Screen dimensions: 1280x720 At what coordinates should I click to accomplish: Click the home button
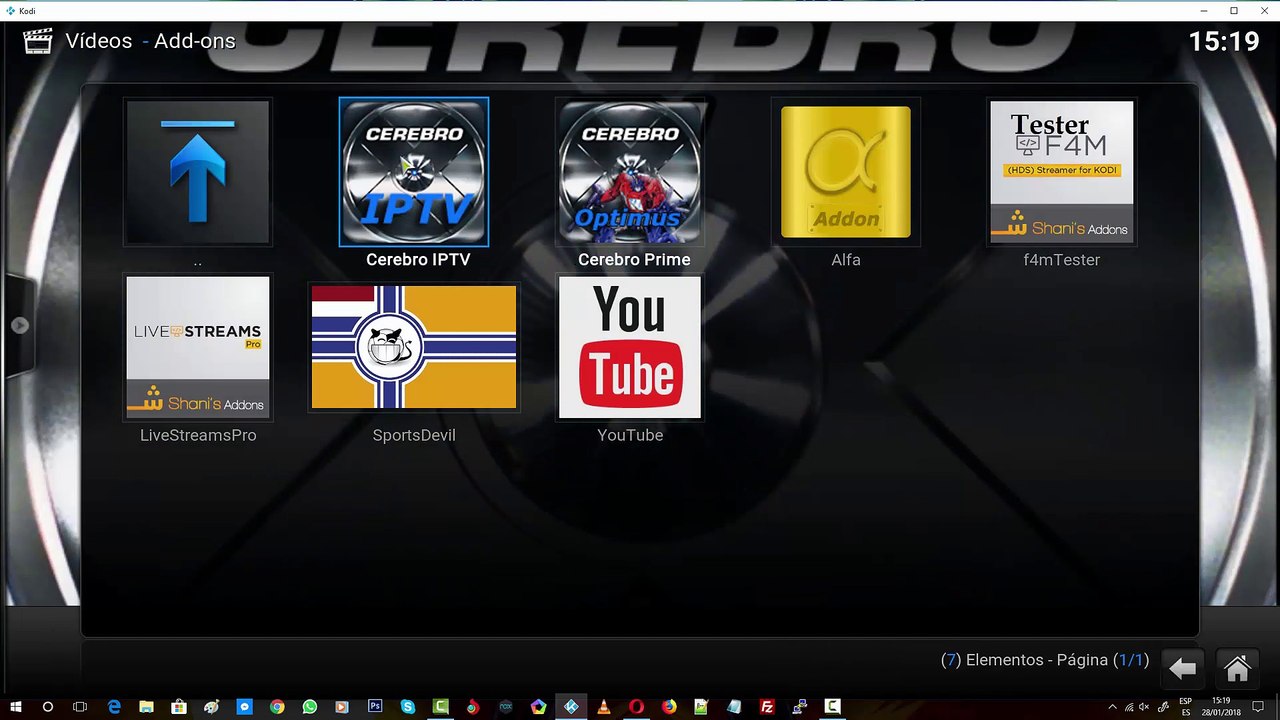pos(1237,668)
